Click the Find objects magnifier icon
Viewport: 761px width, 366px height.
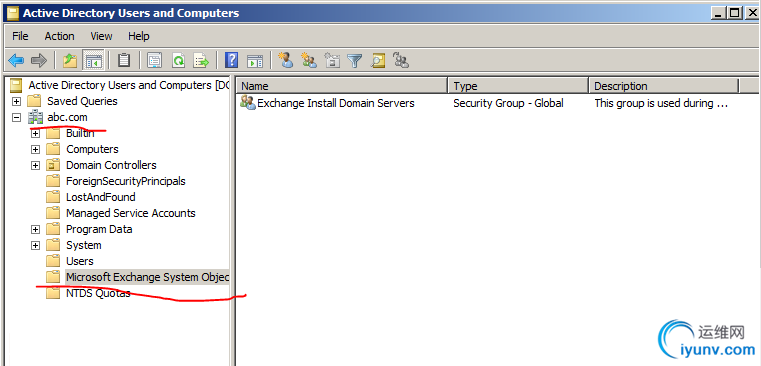378,61
